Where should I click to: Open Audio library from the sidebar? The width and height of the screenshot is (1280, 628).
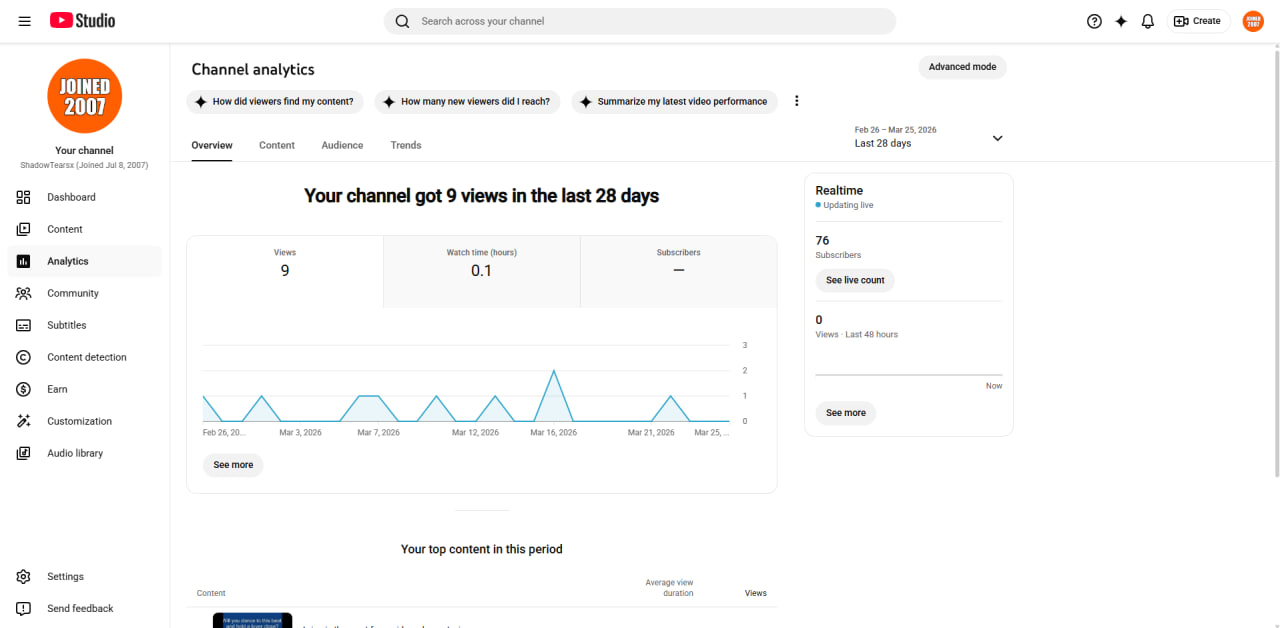tap(85, 453)
